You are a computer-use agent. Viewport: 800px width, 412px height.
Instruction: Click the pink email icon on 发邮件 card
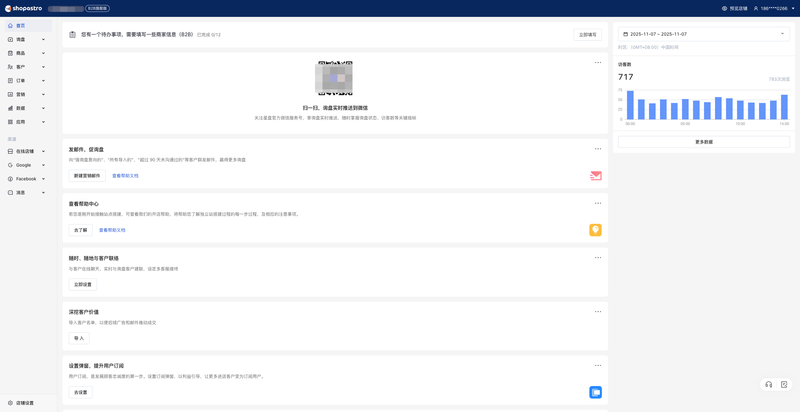(x=595, y=176)
